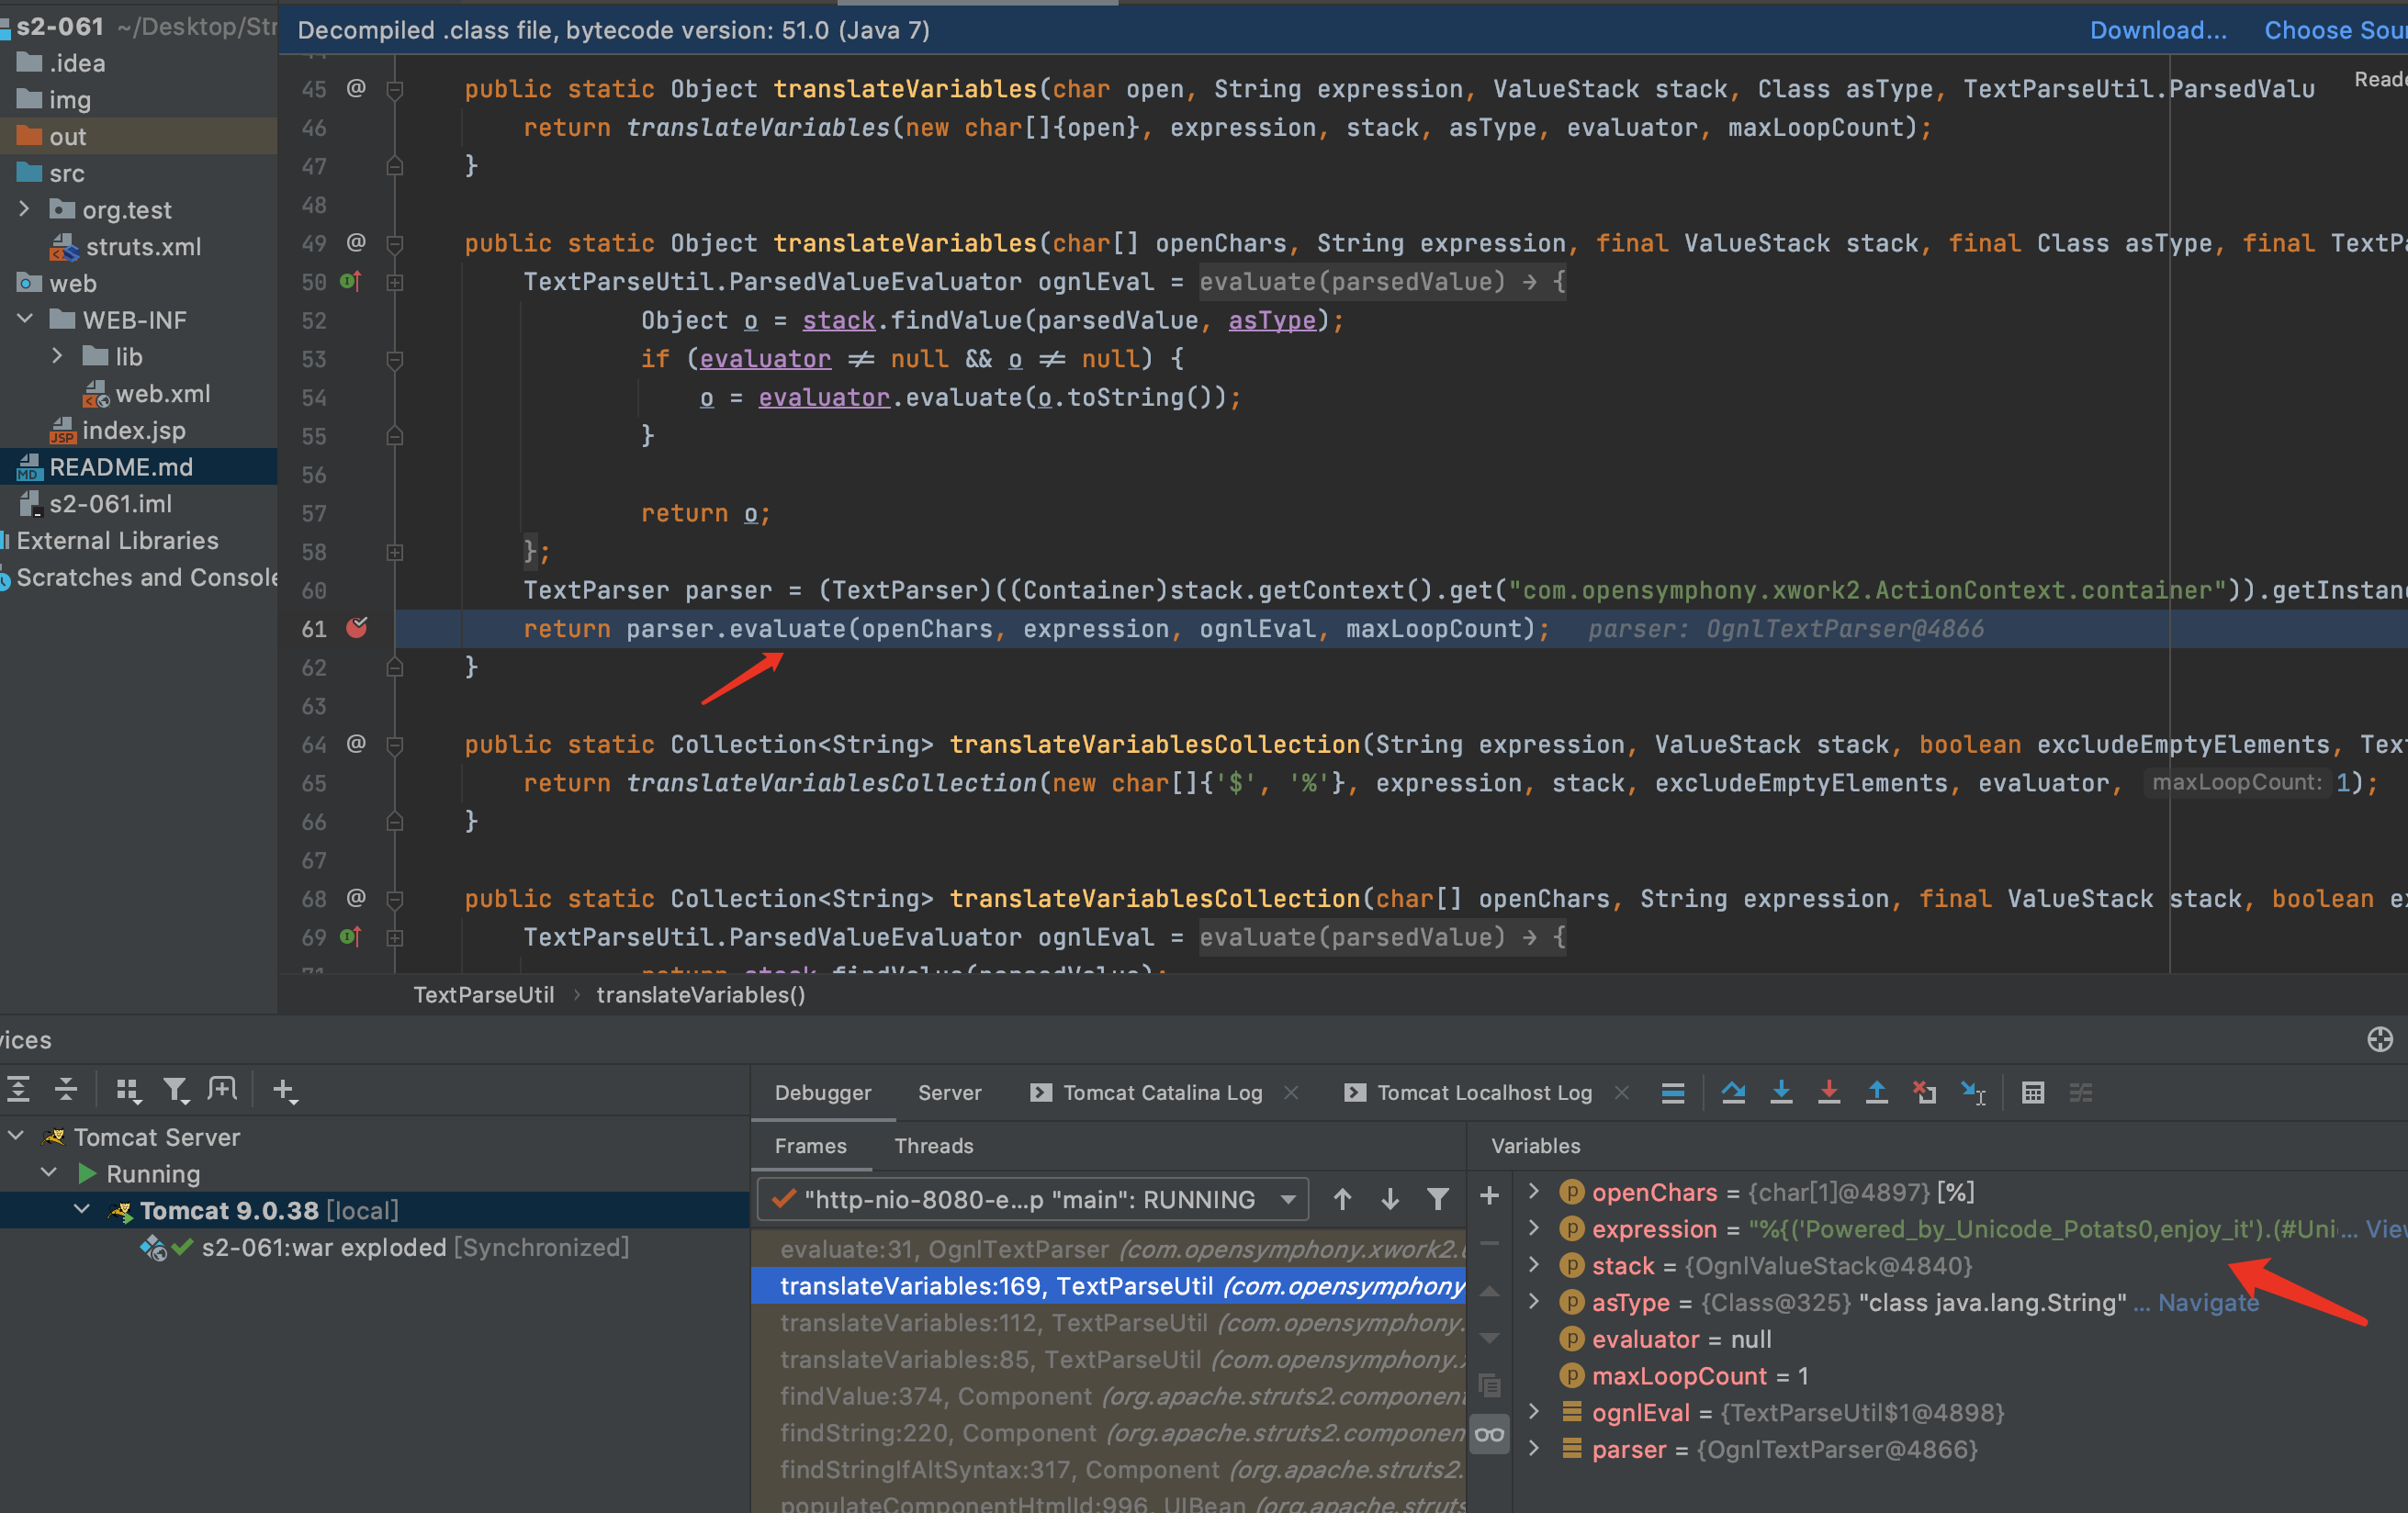
Task: Click the Choose Sources link
Action: (2335, 30)
